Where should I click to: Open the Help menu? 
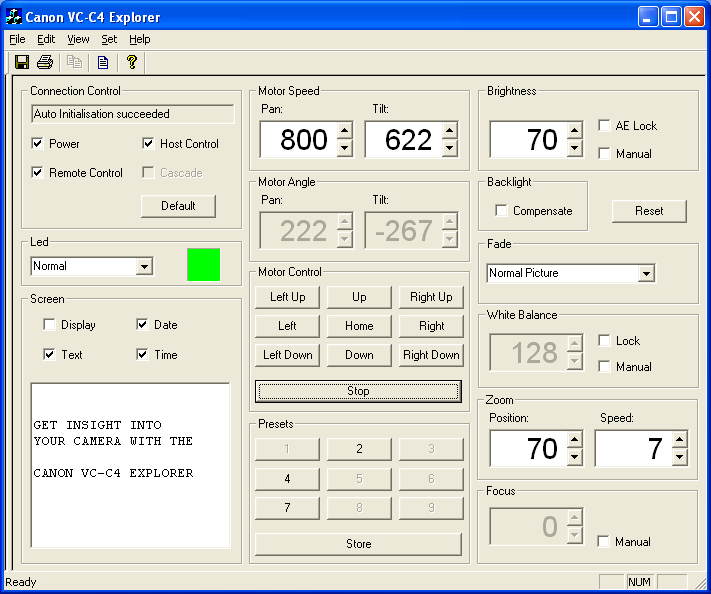pyautogui.click(x=140, y=39)
